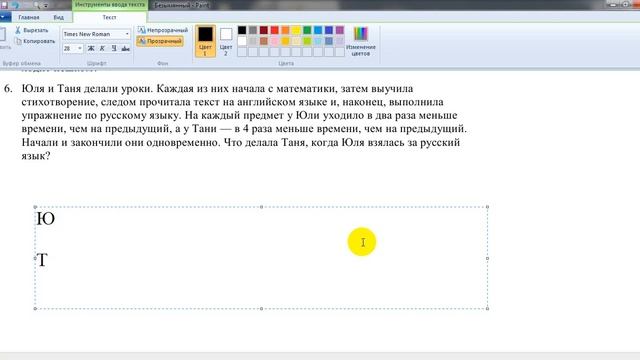This screenshot has width=640, height=360.
Task: Pick the yellow color swatch
Action: pyautogui.click(x=296, y=30)
